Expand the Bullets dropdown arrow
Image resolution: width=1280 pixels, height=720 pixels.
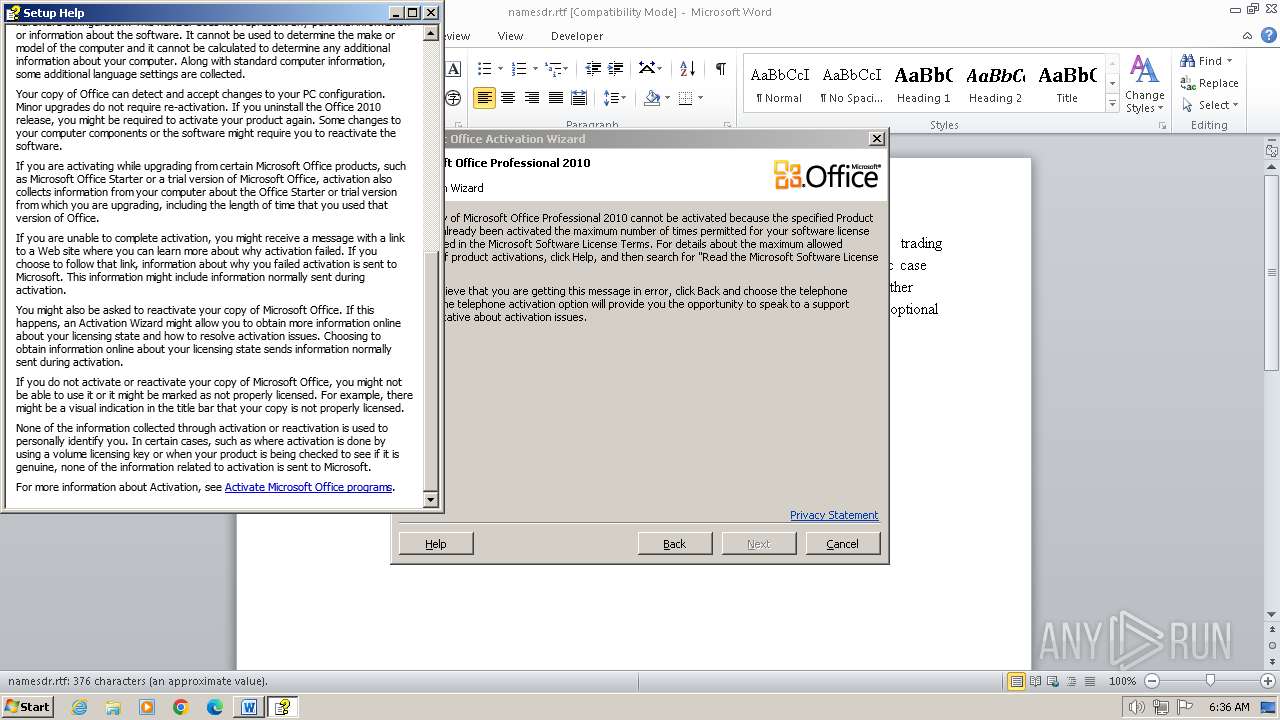pos(501,68)
